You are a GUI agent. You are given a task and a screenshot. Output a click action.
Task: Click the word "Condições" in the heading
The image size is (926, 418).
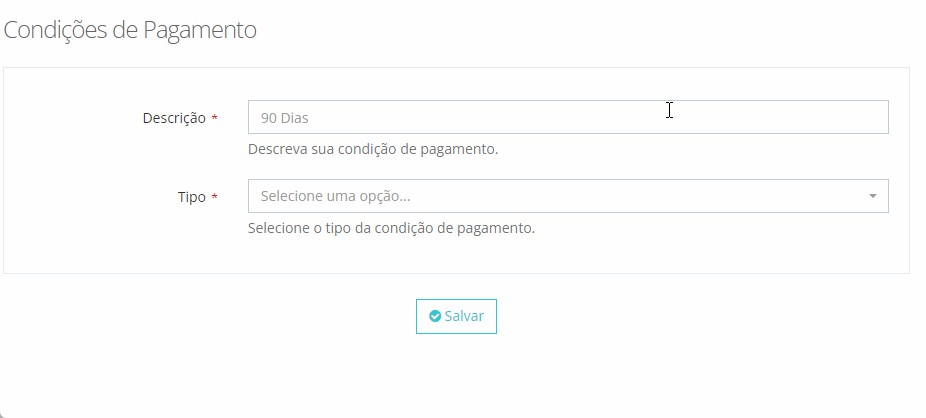[56, 30]
